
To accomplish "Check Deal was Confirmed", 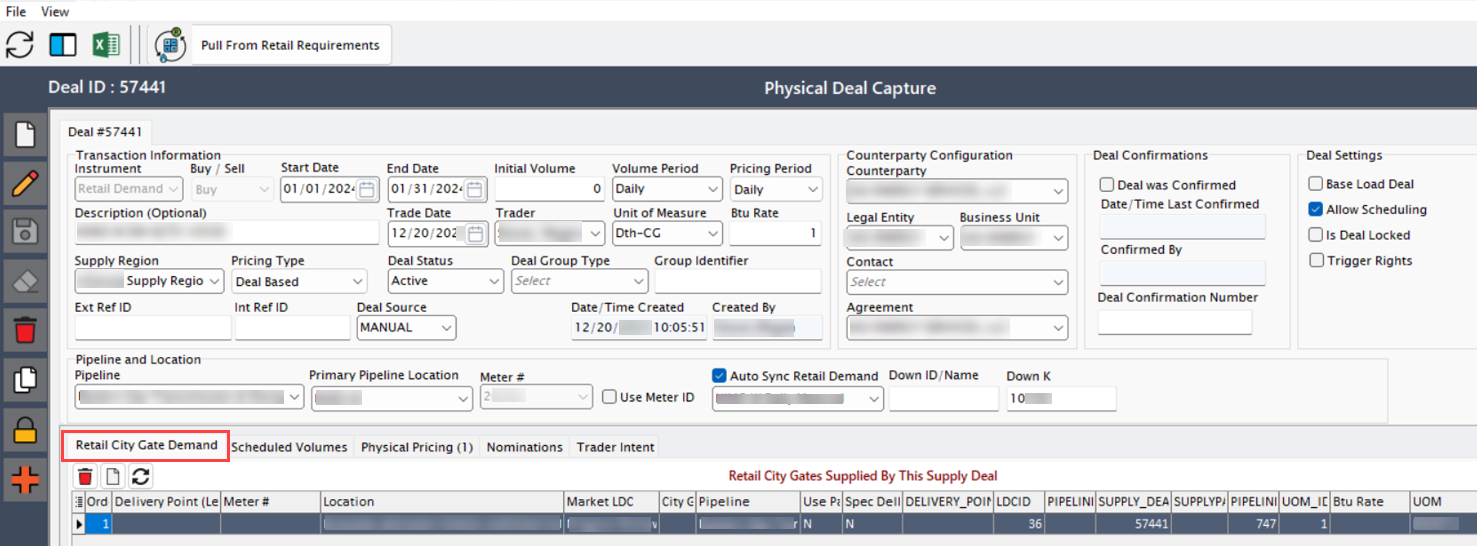I will (x=1107, y=185).
